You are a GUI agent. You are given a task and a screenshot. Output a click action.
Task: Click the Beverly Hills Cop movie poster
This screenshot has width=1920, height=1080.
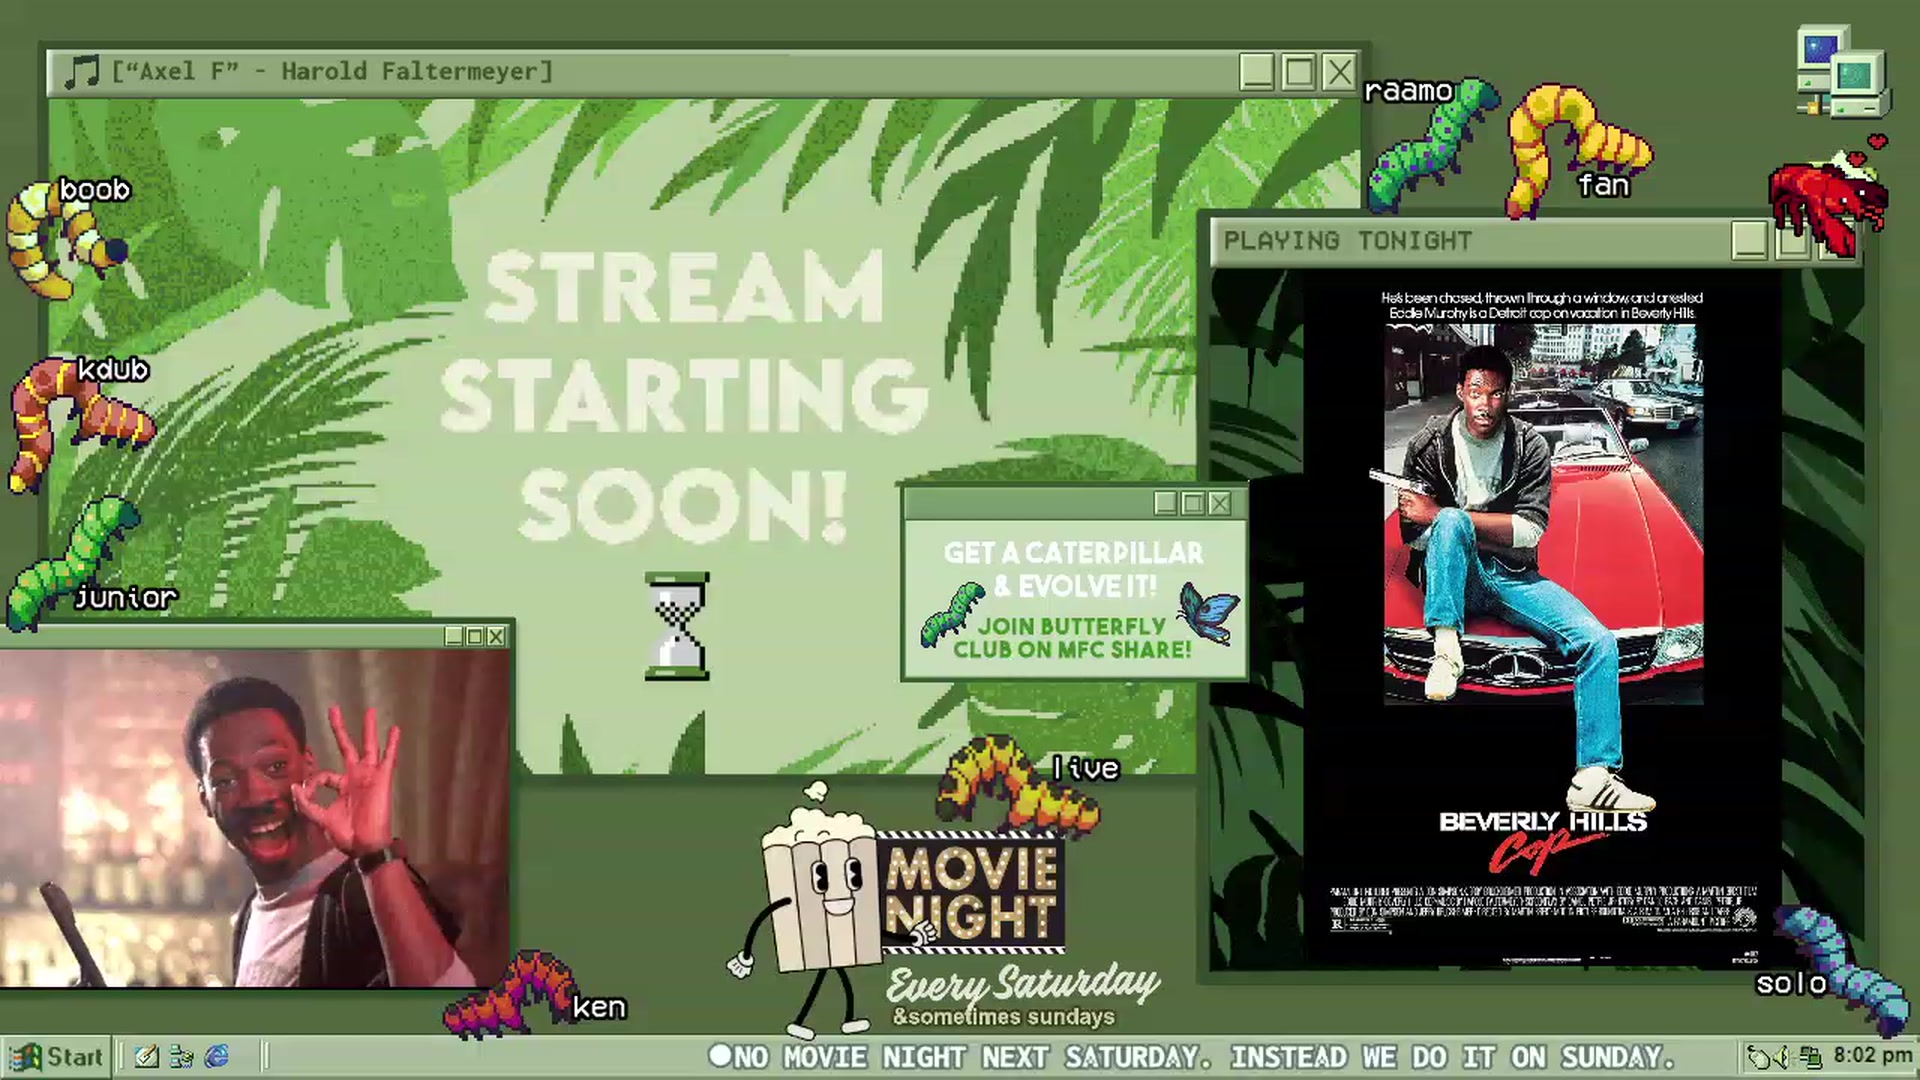tap(1543, 618)
